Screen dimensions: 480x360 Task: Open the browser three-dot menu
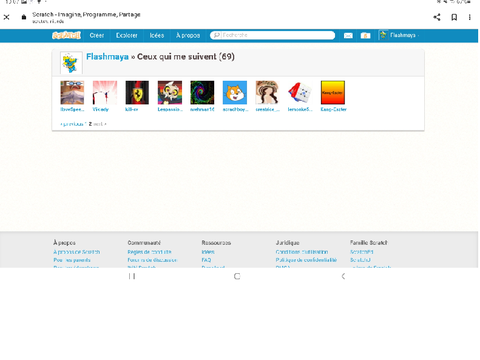[x=470, y=17]
